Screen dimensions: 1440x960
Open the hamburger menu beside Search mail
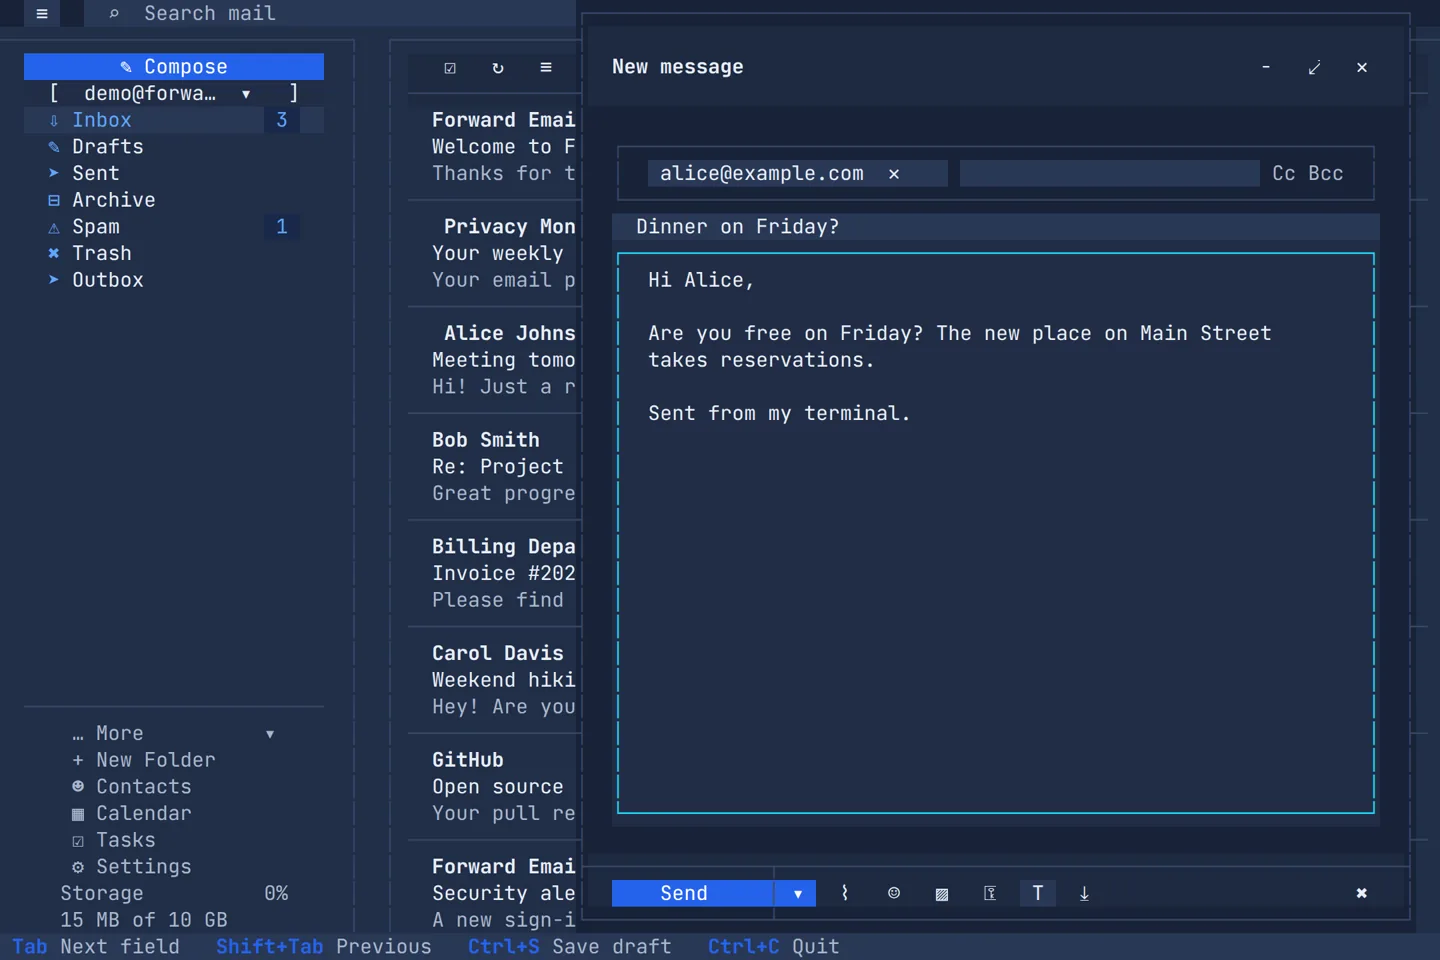[x=42, y=13]
